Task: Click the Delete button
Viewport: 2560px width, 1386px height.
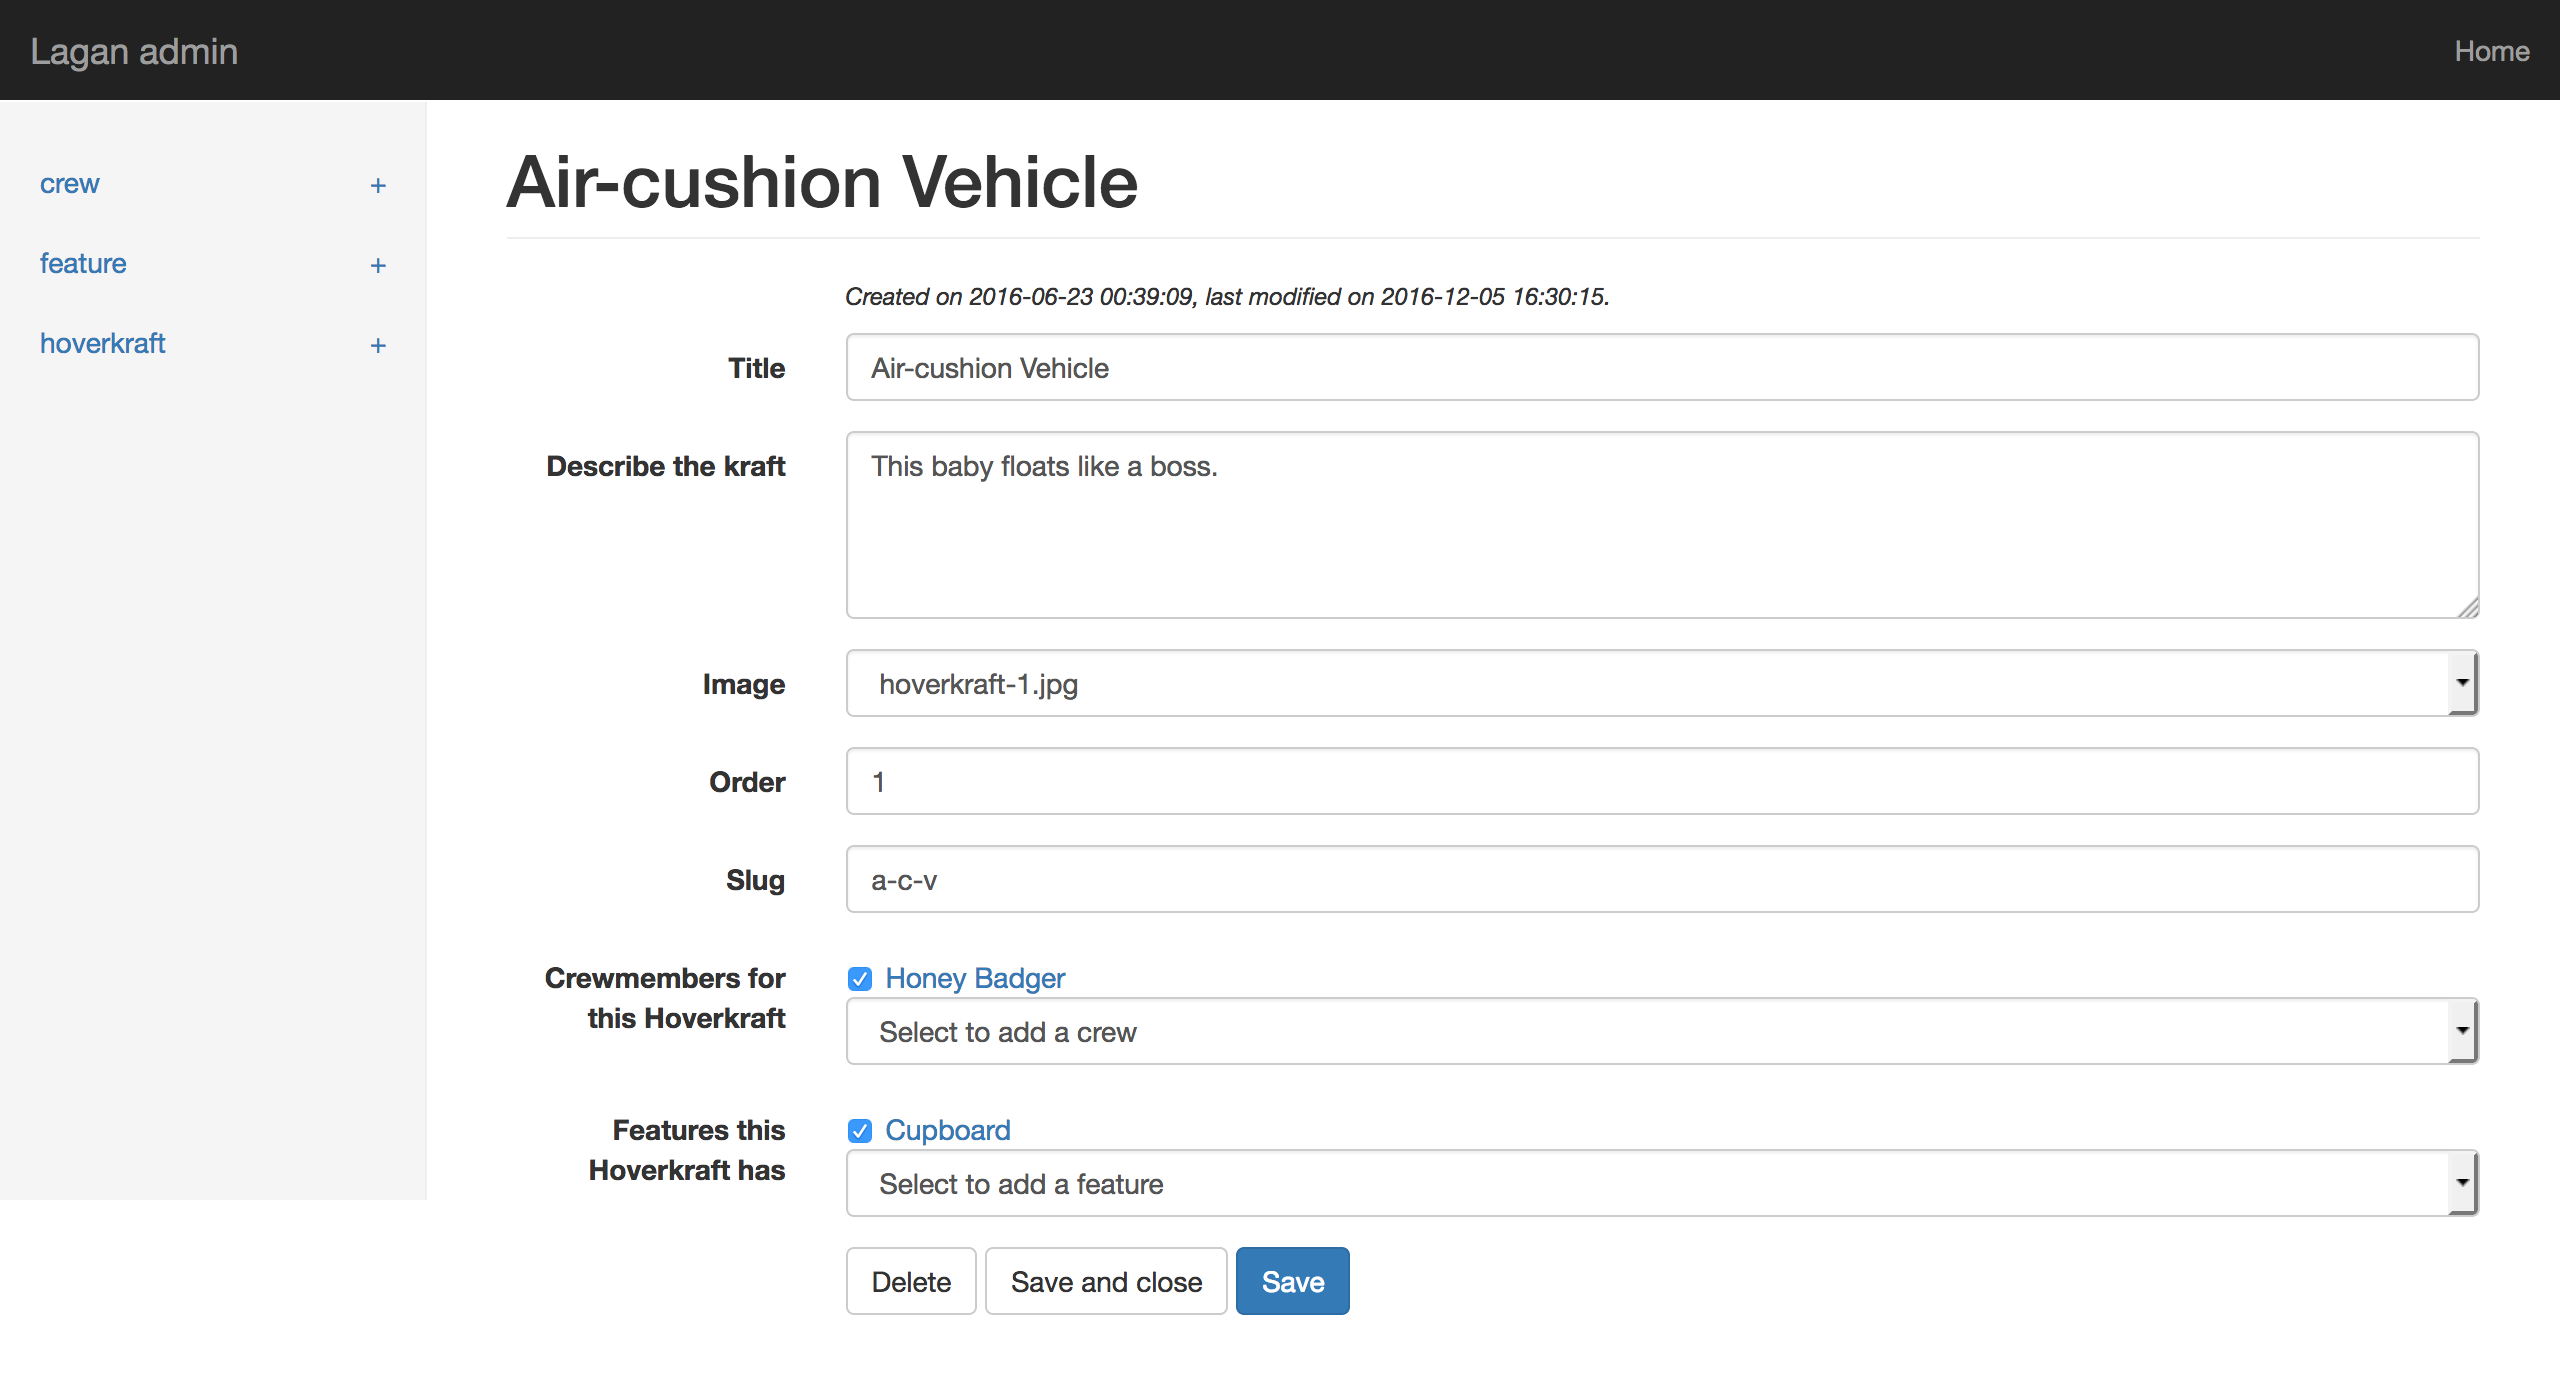Action: coord(910,1281)
